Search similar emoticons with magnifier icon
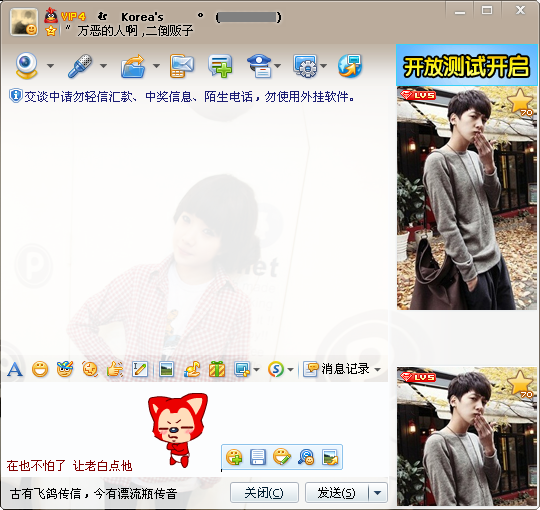This screenshot has width=540, height=510. pos(306,457)
